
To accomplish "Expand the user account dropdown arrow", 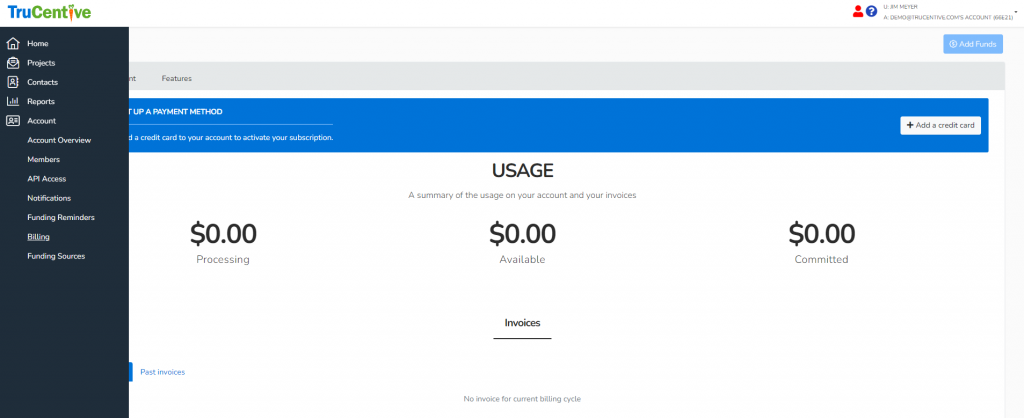I will (1017, 7).
